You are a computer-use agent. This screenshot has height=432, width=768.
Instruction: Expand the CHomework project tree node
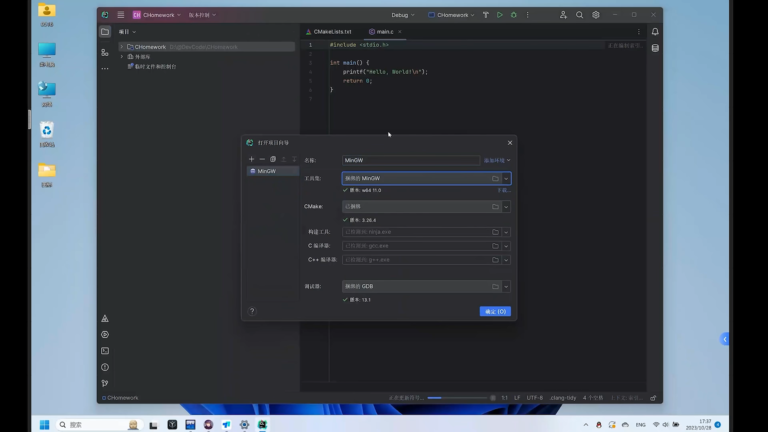pos(122,47)
